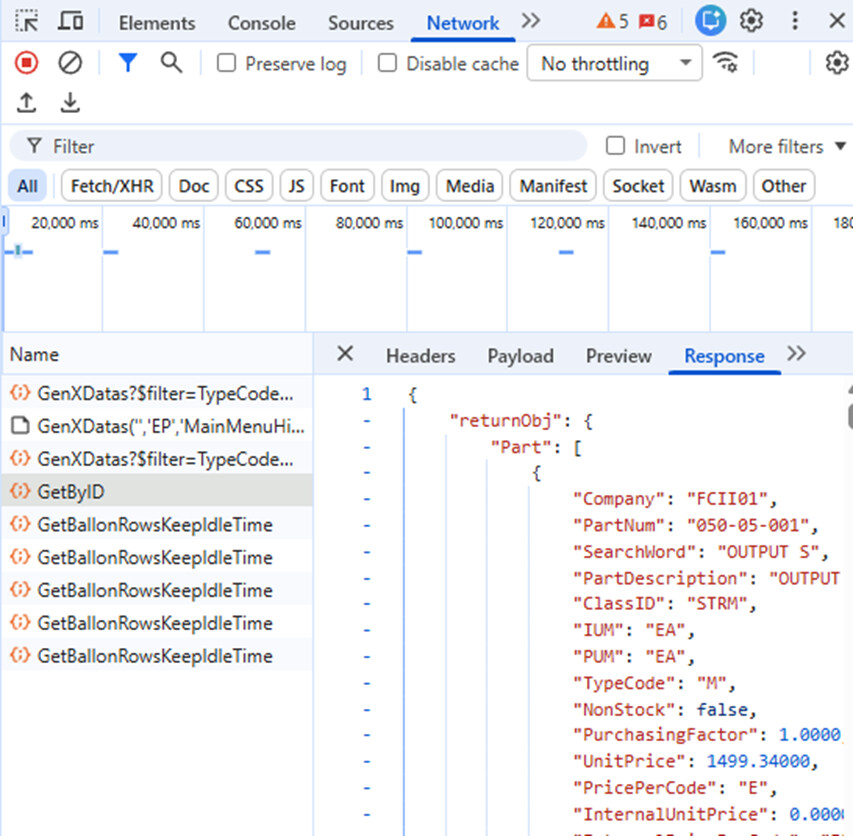The image size is (853, 836).
Task: Click the export HAR download icon
Action: [69, 102]
